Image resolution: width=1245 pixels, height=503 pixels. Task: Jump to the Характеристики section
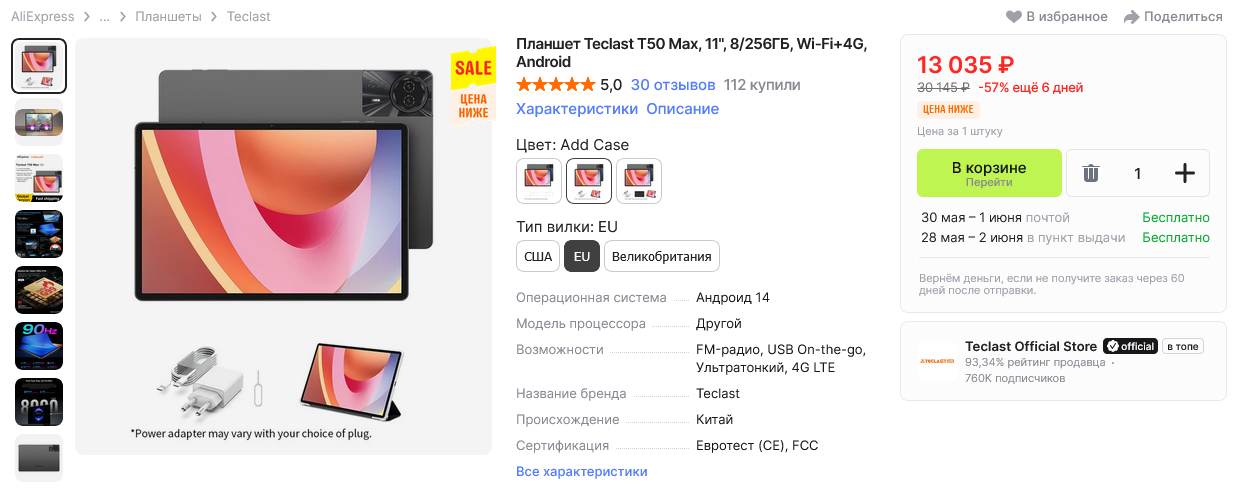point(577,109)
